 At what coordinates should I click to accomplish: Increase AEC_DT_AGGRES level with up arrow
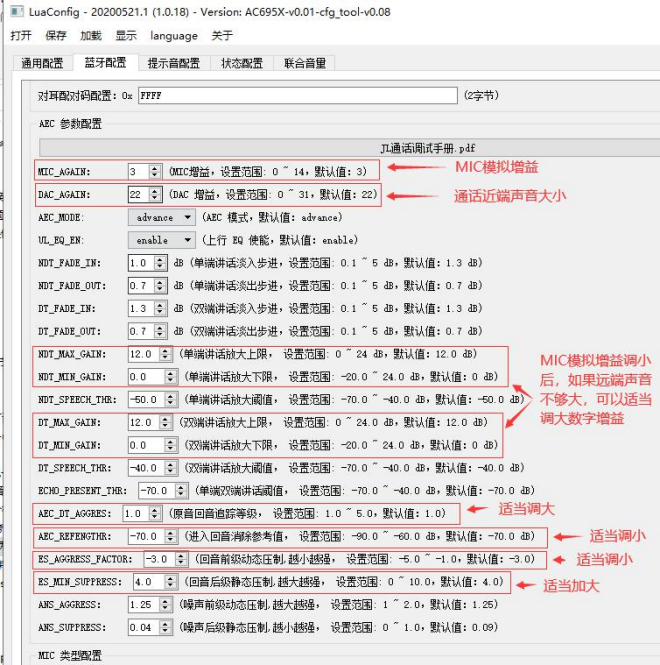154,510
